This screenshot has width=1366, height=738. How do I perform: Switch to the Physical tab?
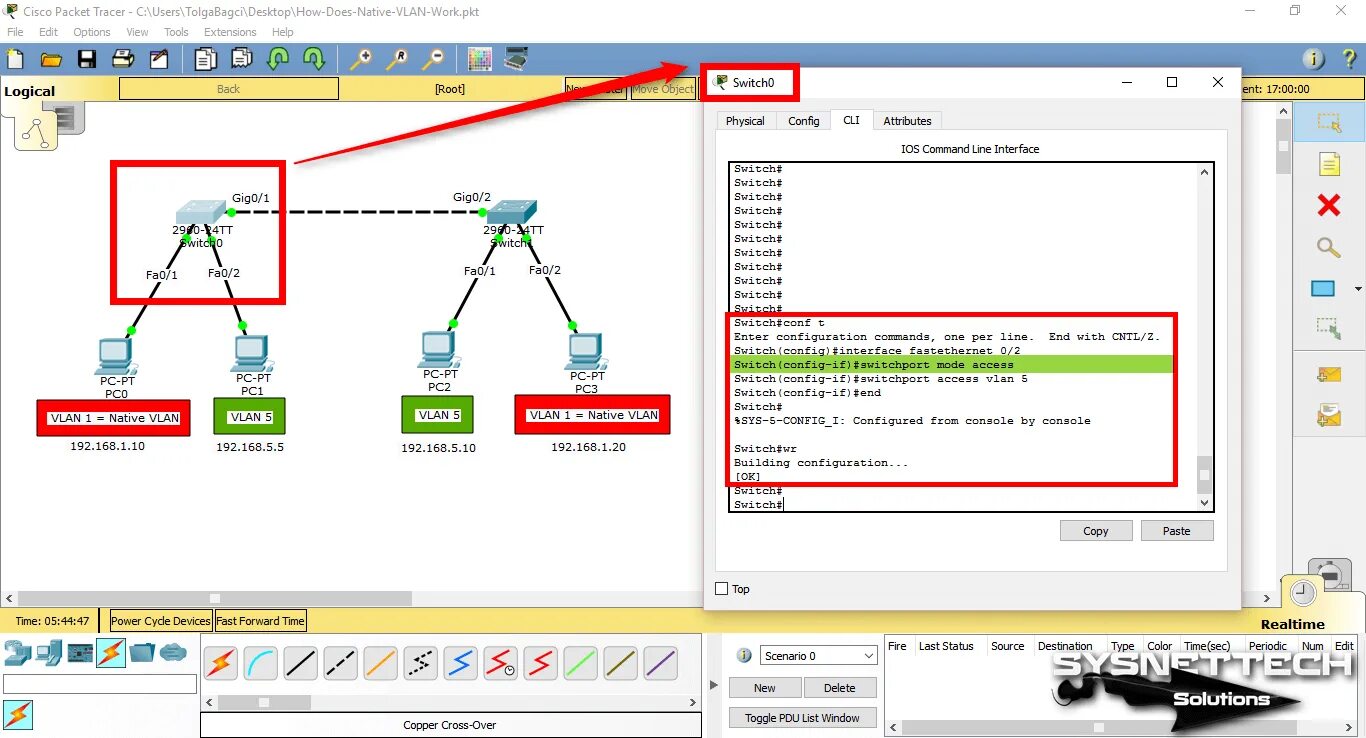[x=745, y=121]
